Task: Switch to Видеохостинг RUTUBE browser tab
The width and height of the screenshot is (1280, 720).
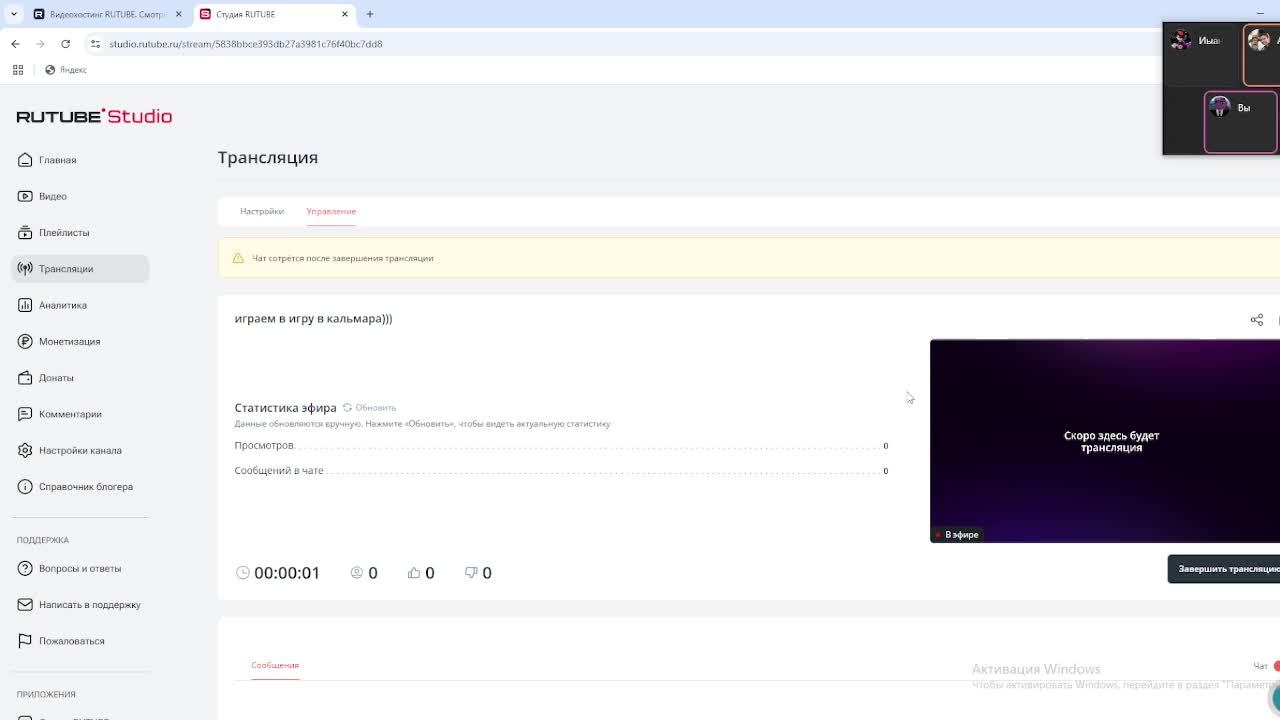Action: 107,14
